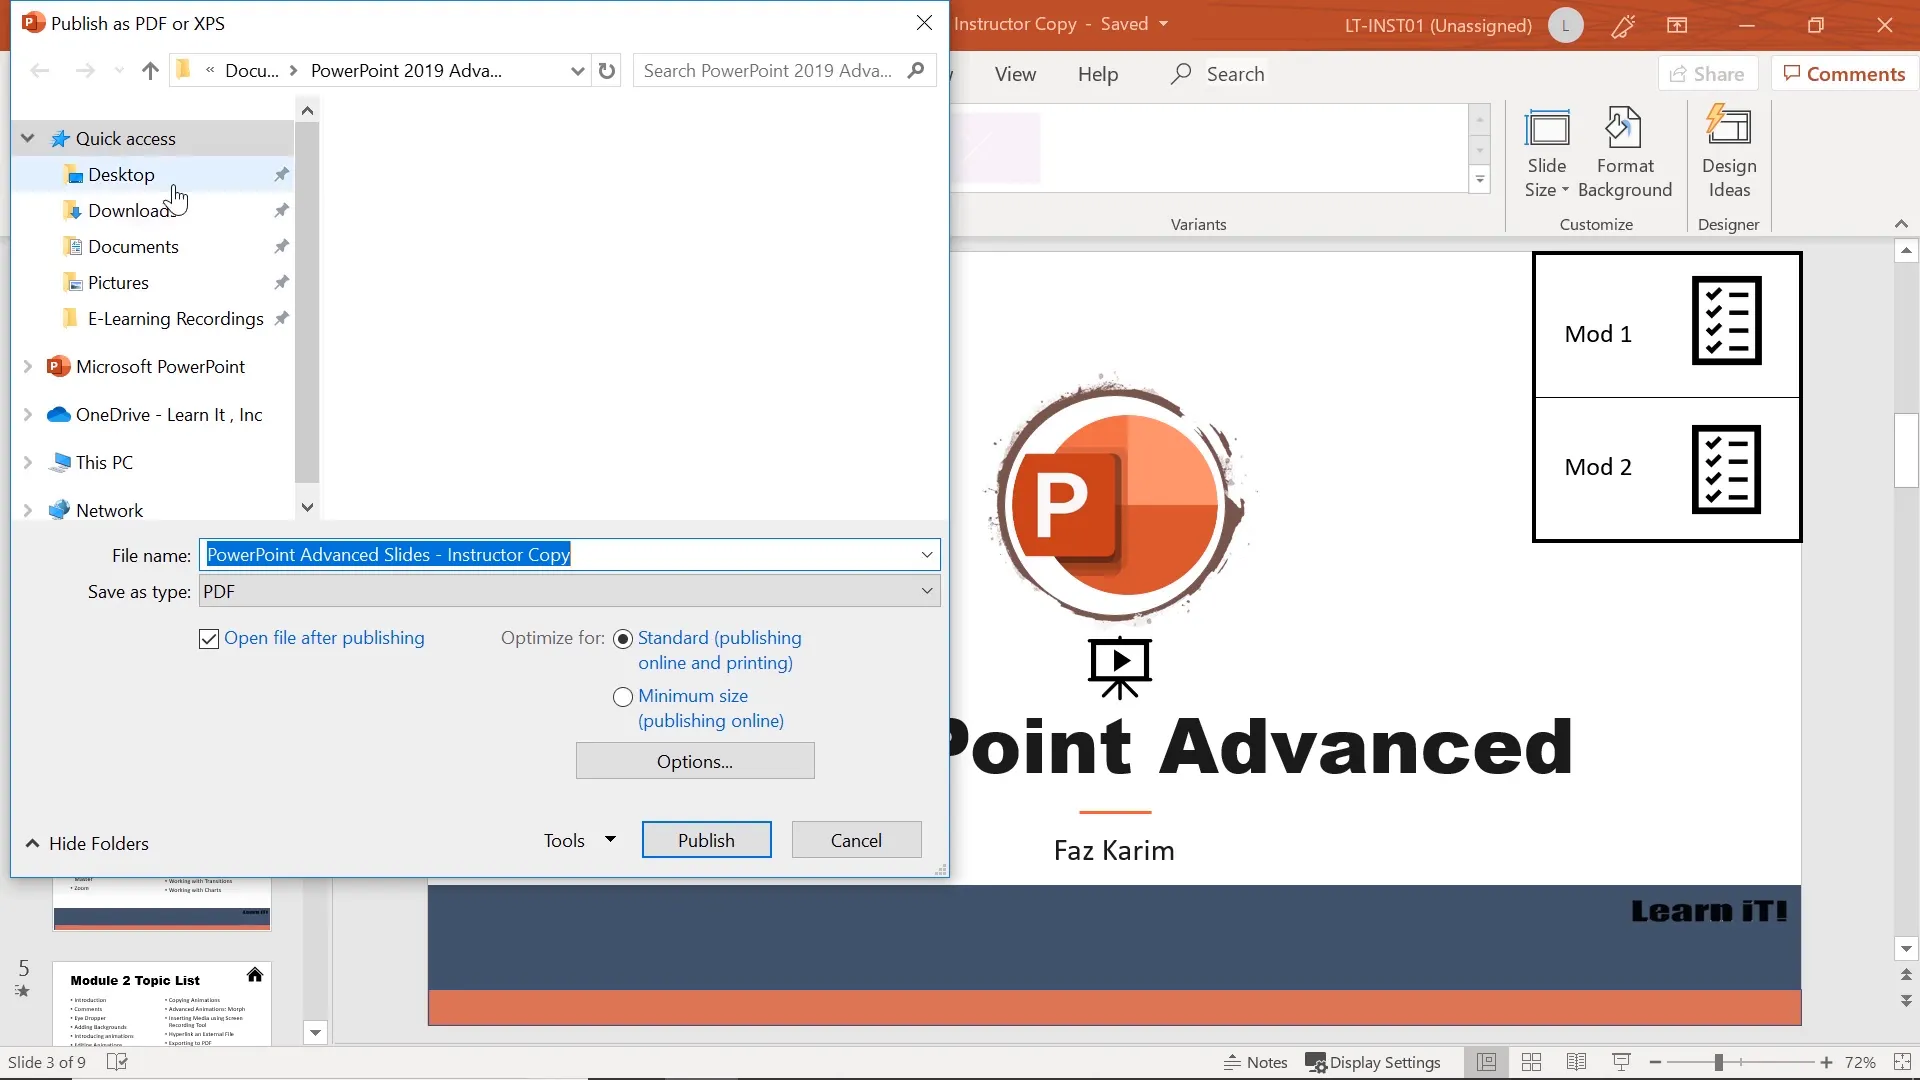Go up one folder level with the up arrow
Viewport: 1920px width, 1080px height.
pyautogui.click(x=150, y=71)
